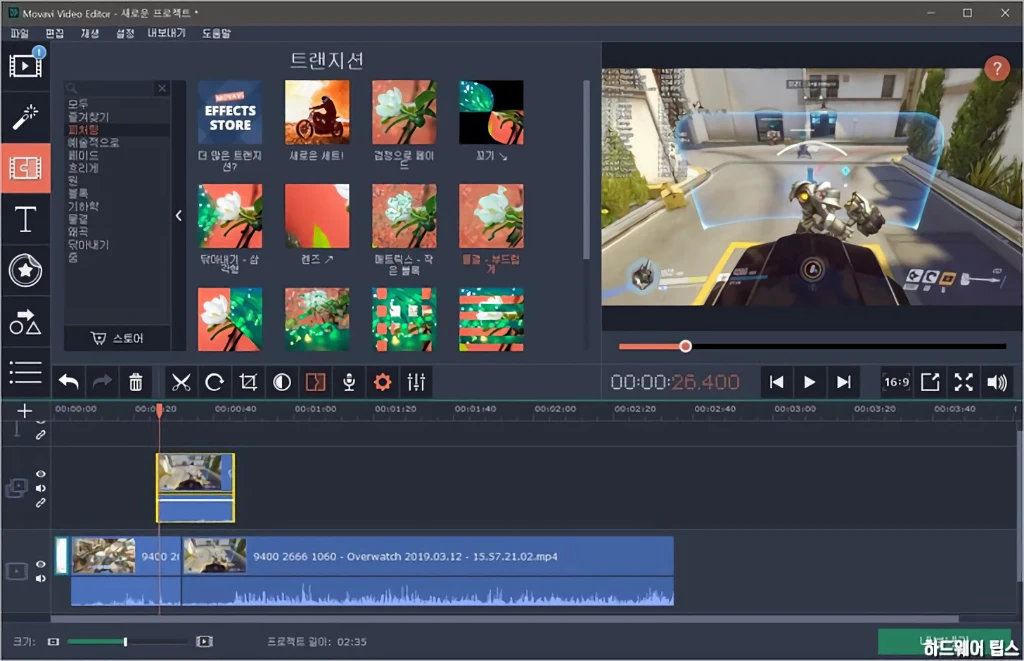Viewport: 1024px width, 661px height.
Task: Open the Titles (T) tab
Action: 25,219
